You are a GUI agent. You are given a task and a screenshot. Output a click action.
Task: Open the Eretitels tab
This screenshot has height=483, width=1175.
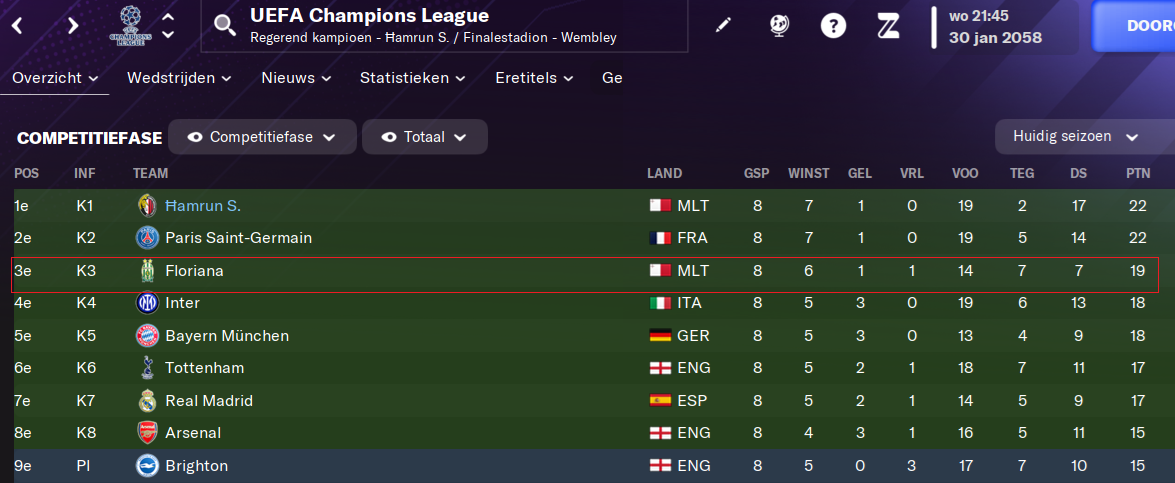(534, 78)
